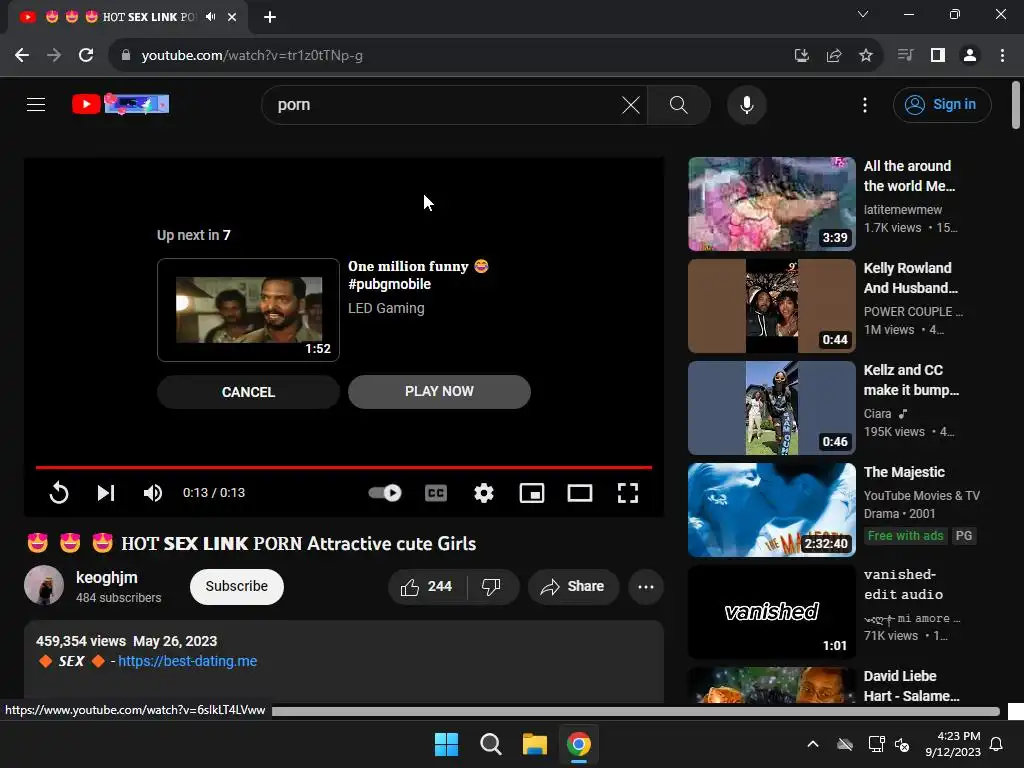Viewport: 1024px width, 768px height.
Task: Mute the tab via speaker icon
Action: [x=210, y=17]
